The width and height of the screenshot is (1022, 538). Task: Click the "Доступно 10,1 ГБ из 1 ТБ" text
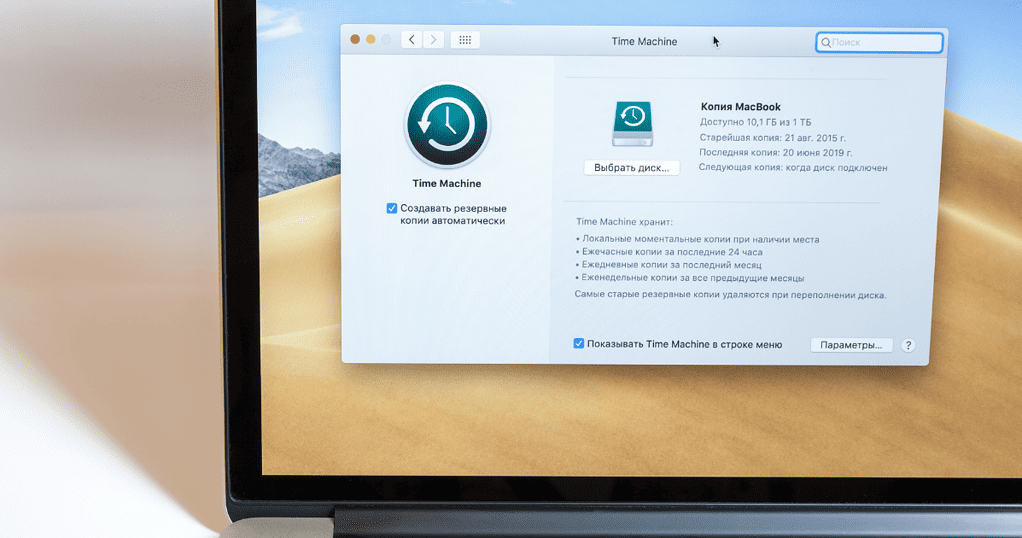coord(755,122)
